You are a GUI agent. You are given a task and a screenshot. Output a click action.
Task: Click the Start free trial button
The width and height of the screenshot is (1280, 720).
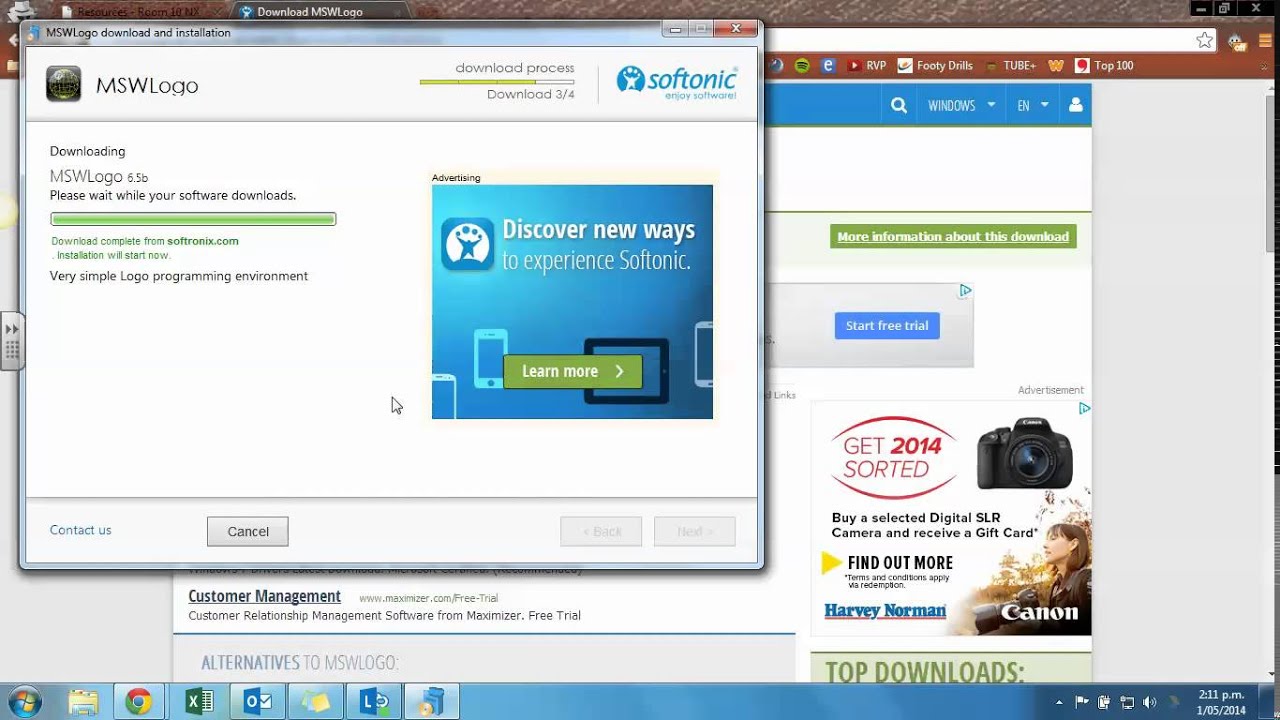pyautogui.click(x=887, y=326)
